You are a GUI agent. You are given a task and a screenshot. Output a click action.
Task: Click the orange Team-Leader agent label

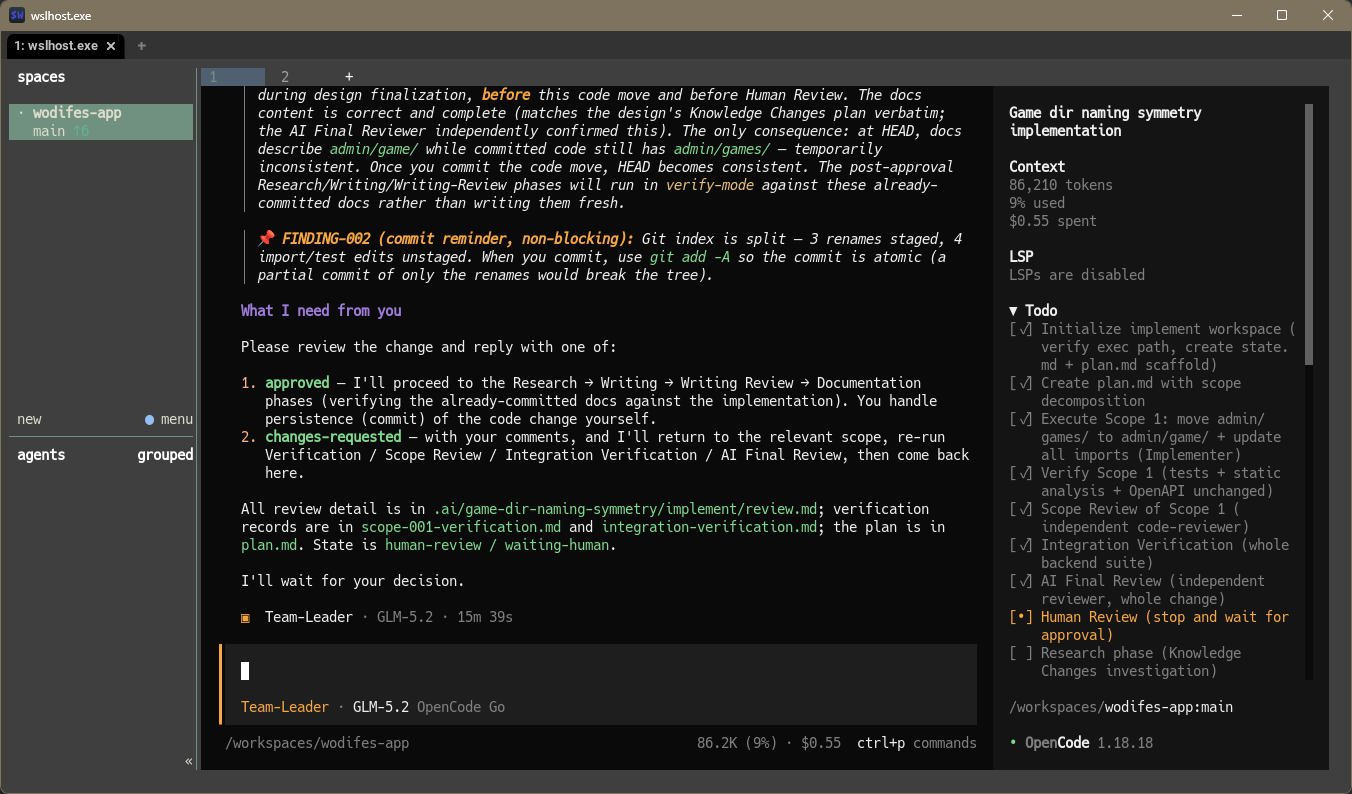point(285,707)
